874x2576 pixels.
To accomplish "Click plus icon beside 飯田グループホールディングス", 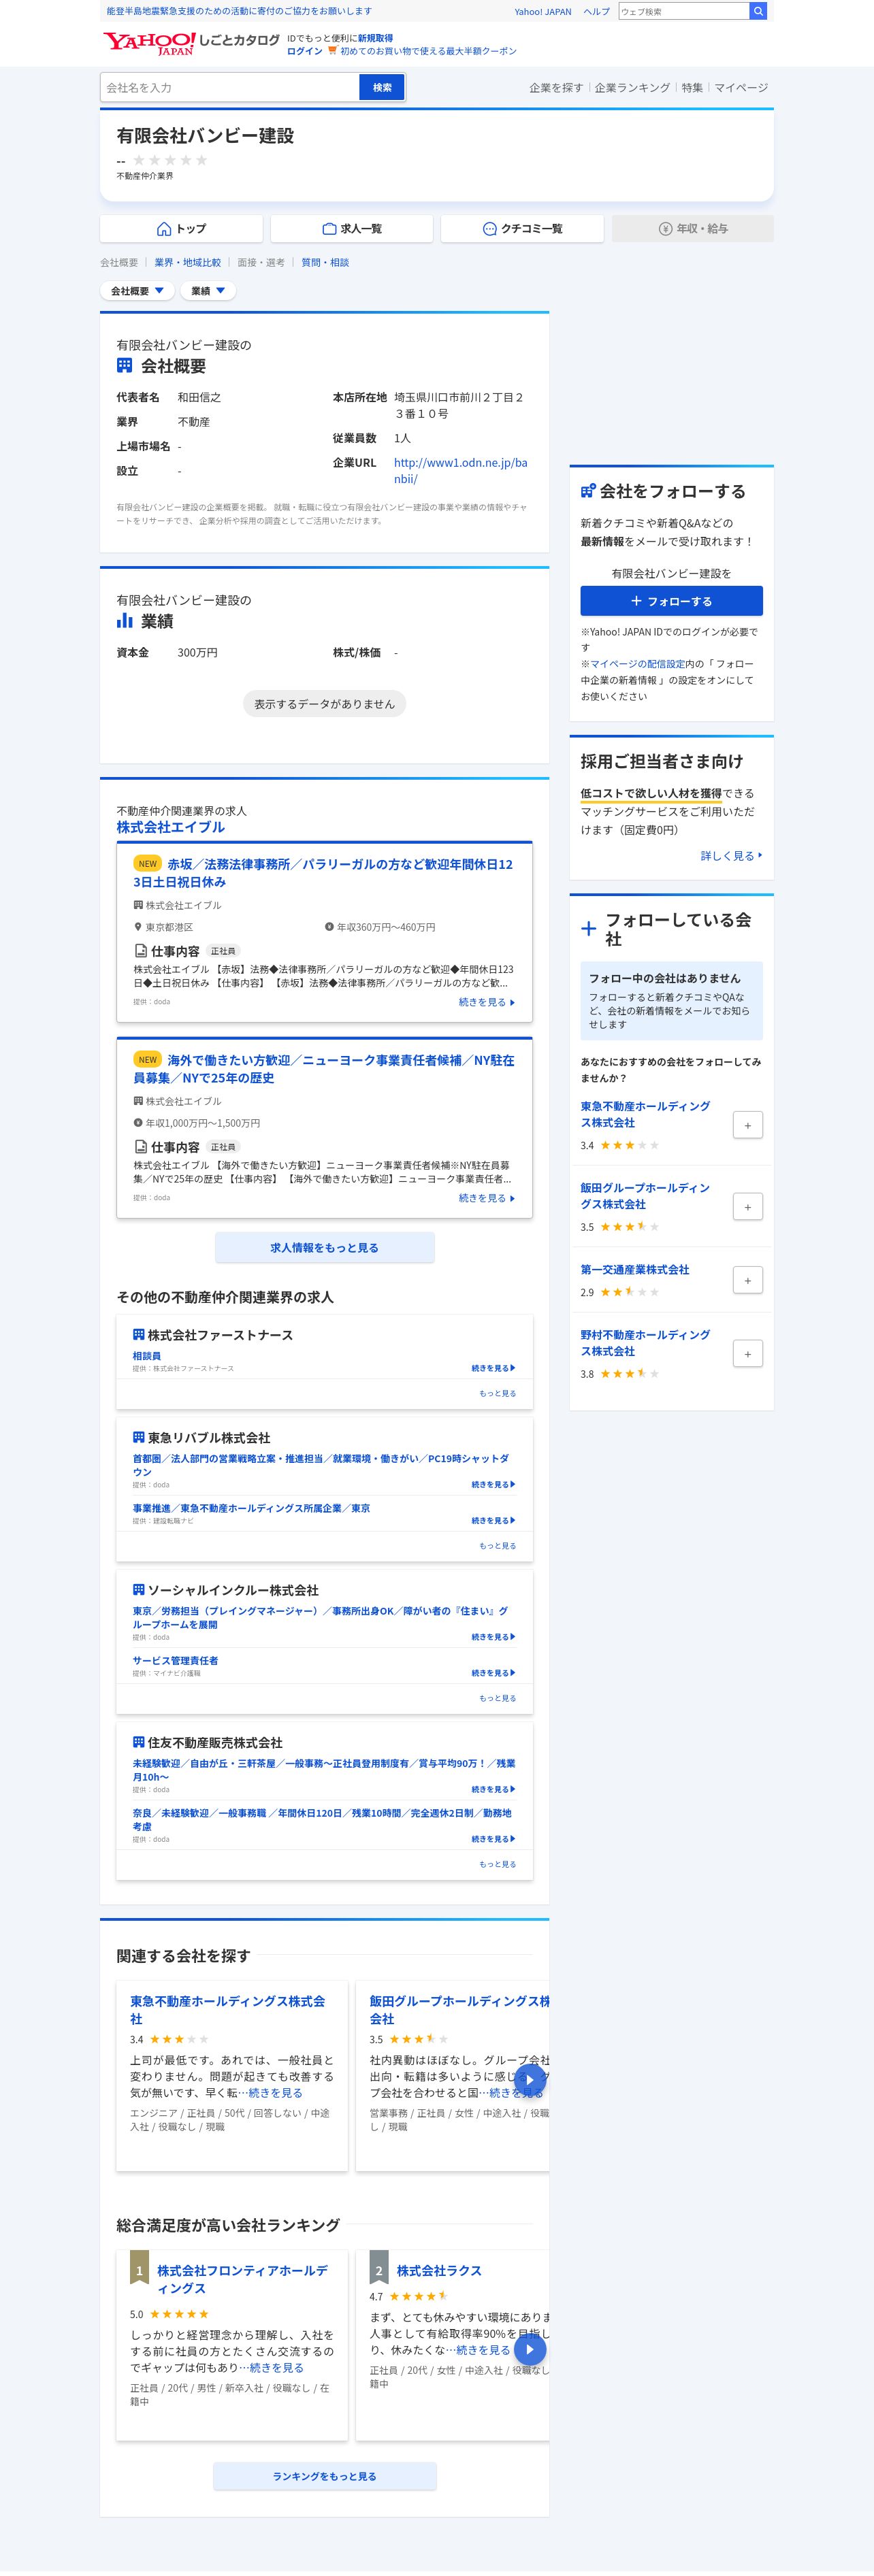I will 747,1207.
